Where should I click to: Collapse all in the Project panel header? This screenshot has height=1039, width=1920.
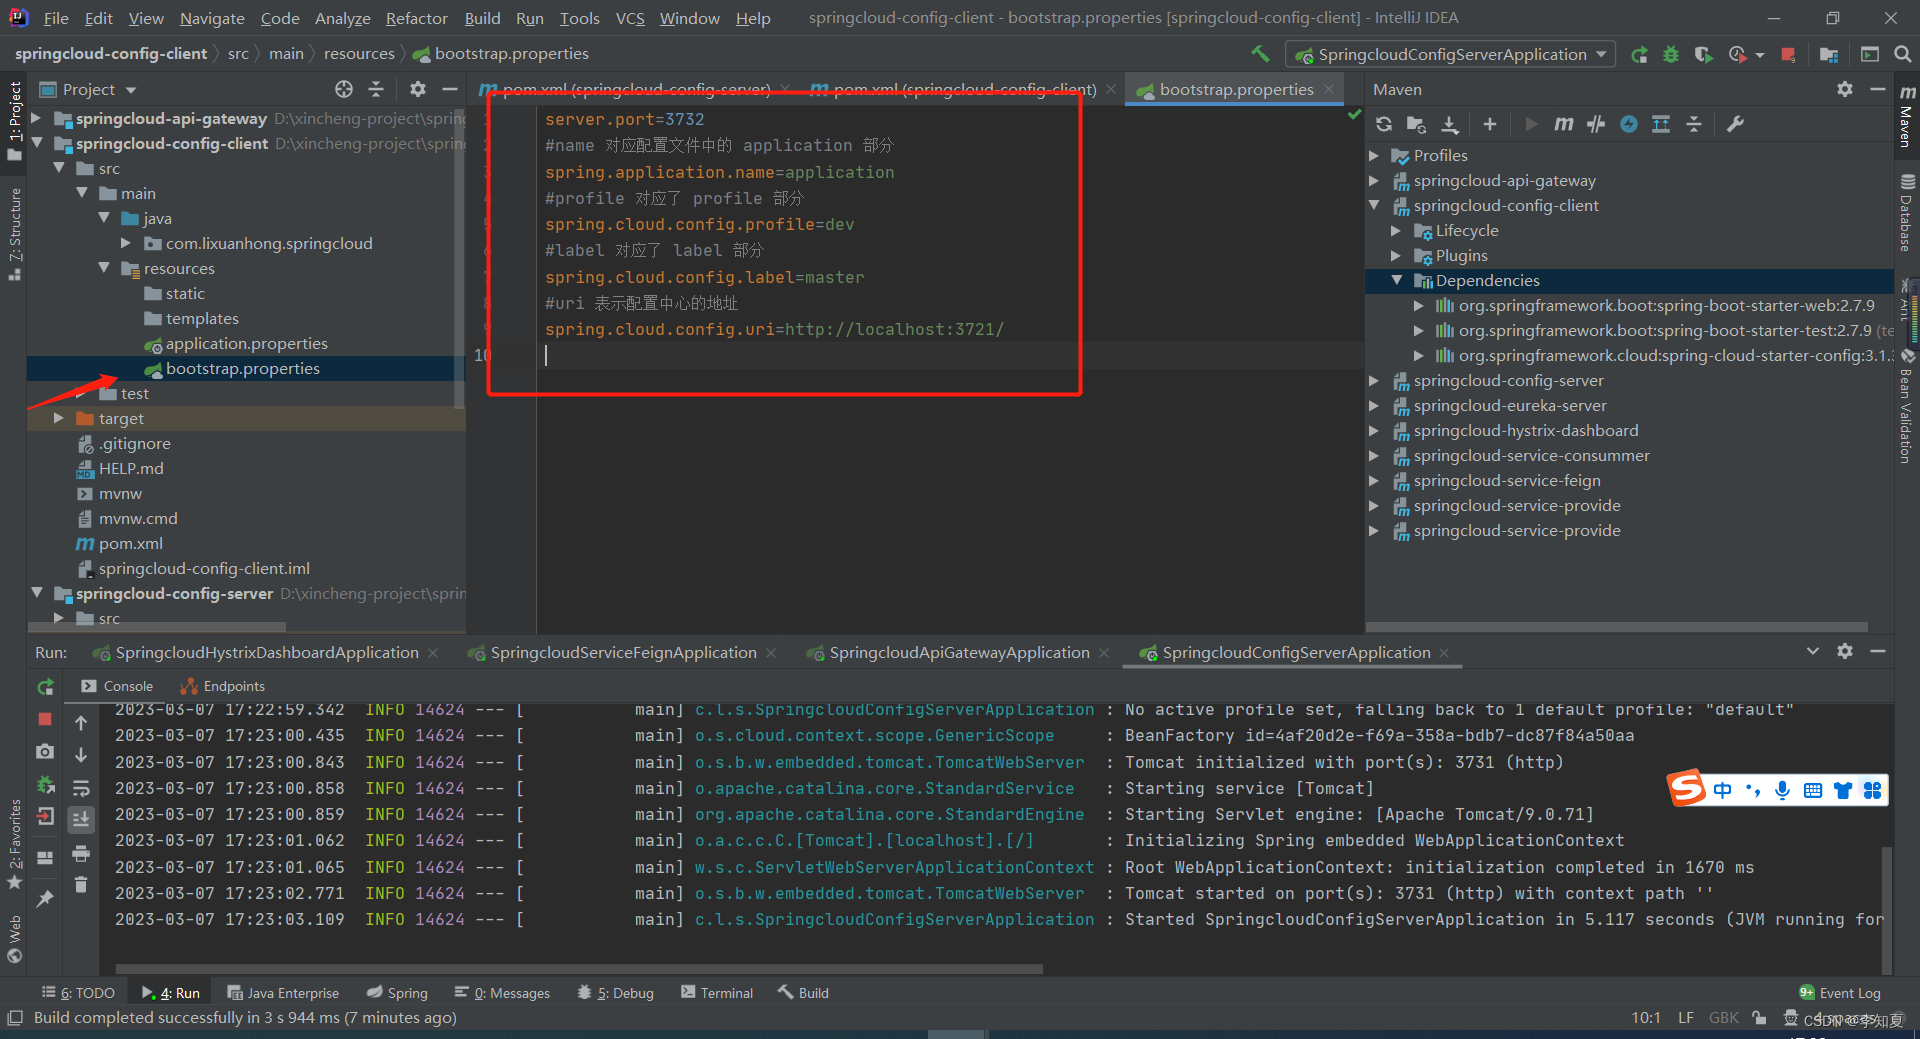click(376, 89)
